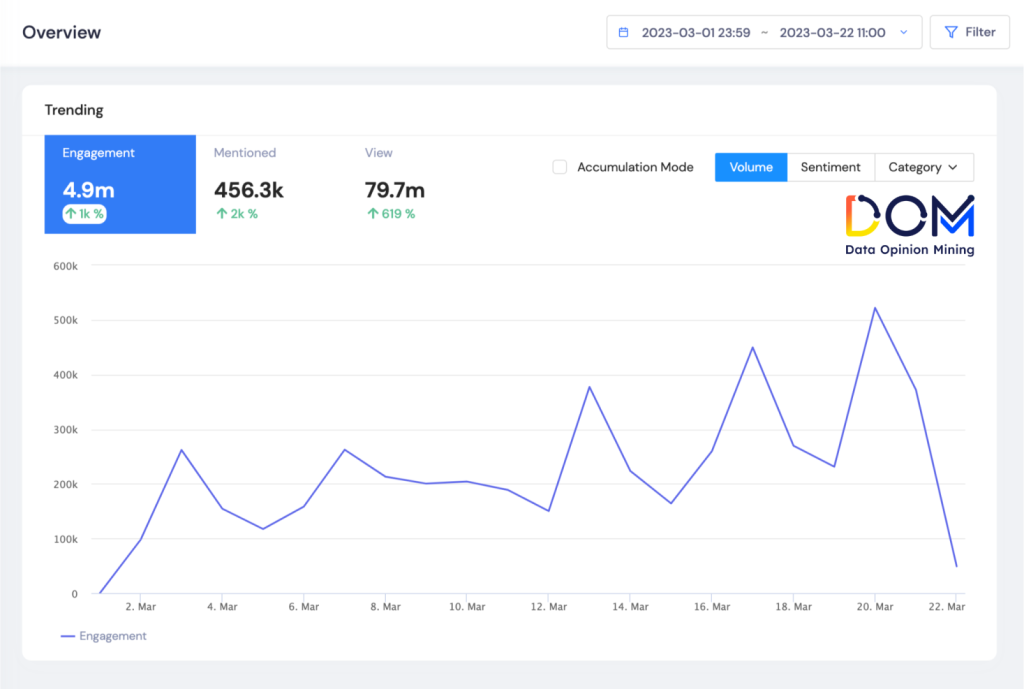
Task: Select the Volume view toggle
Action: click(x=751, y=167)
